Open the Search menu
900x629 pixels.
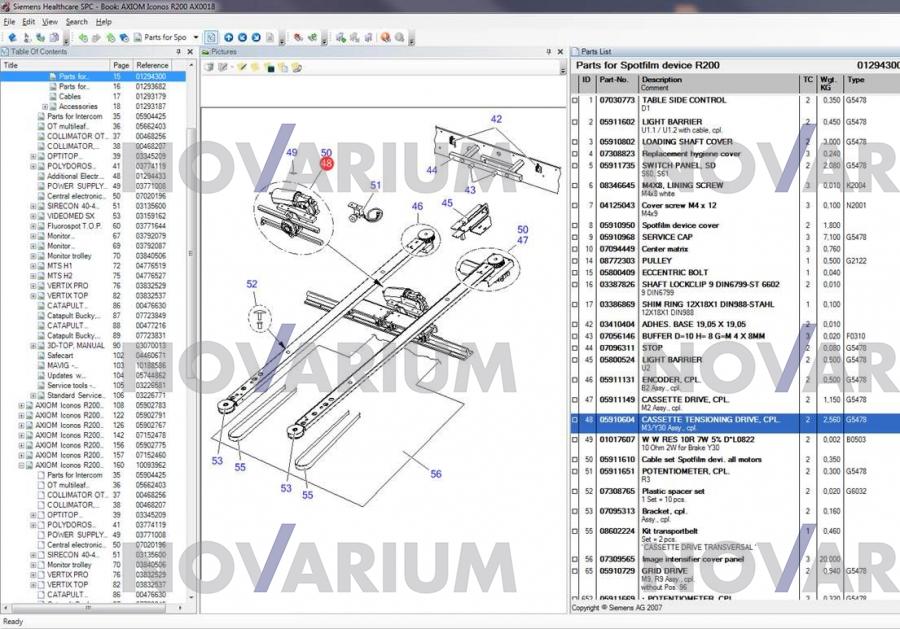tap(77, 21)
